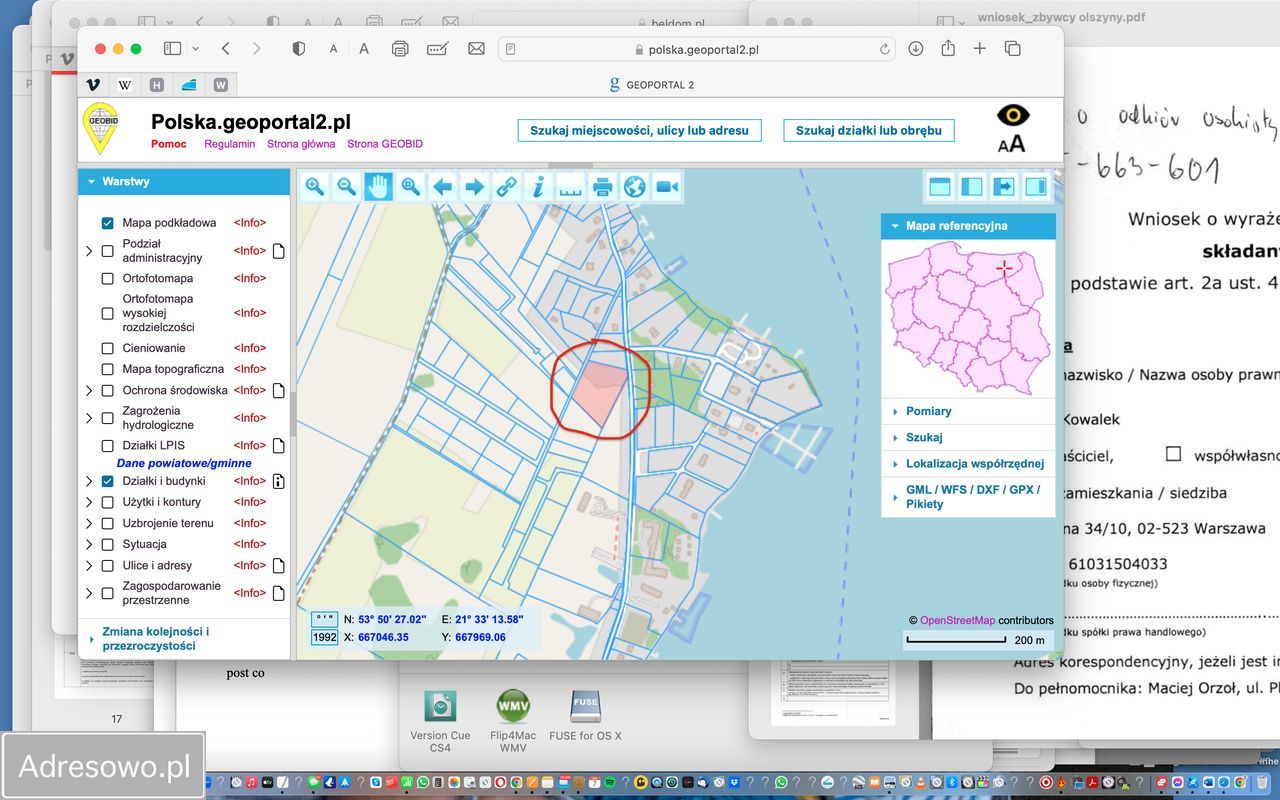Toggle the Mapa topograficzna checkbox
The image size is (1280, 800).
pos(108,369)
